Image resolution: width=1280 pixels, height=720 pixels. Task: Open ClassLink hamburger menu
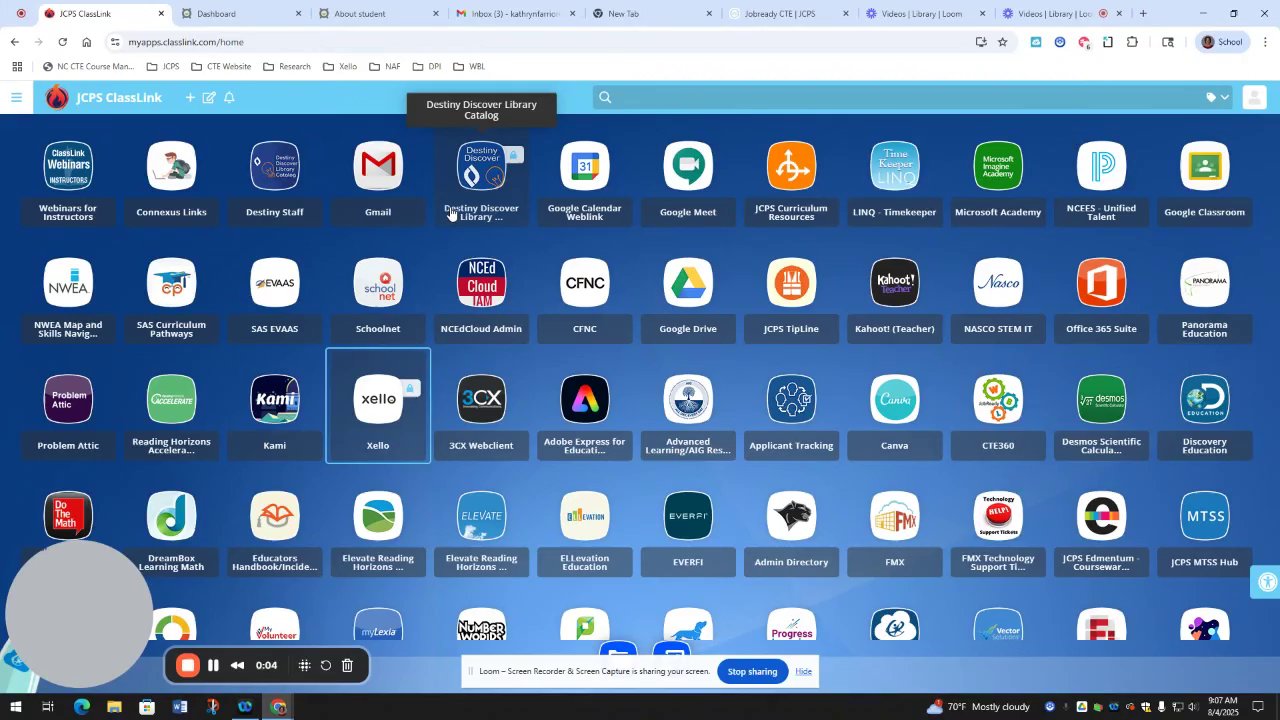point(16,97)
